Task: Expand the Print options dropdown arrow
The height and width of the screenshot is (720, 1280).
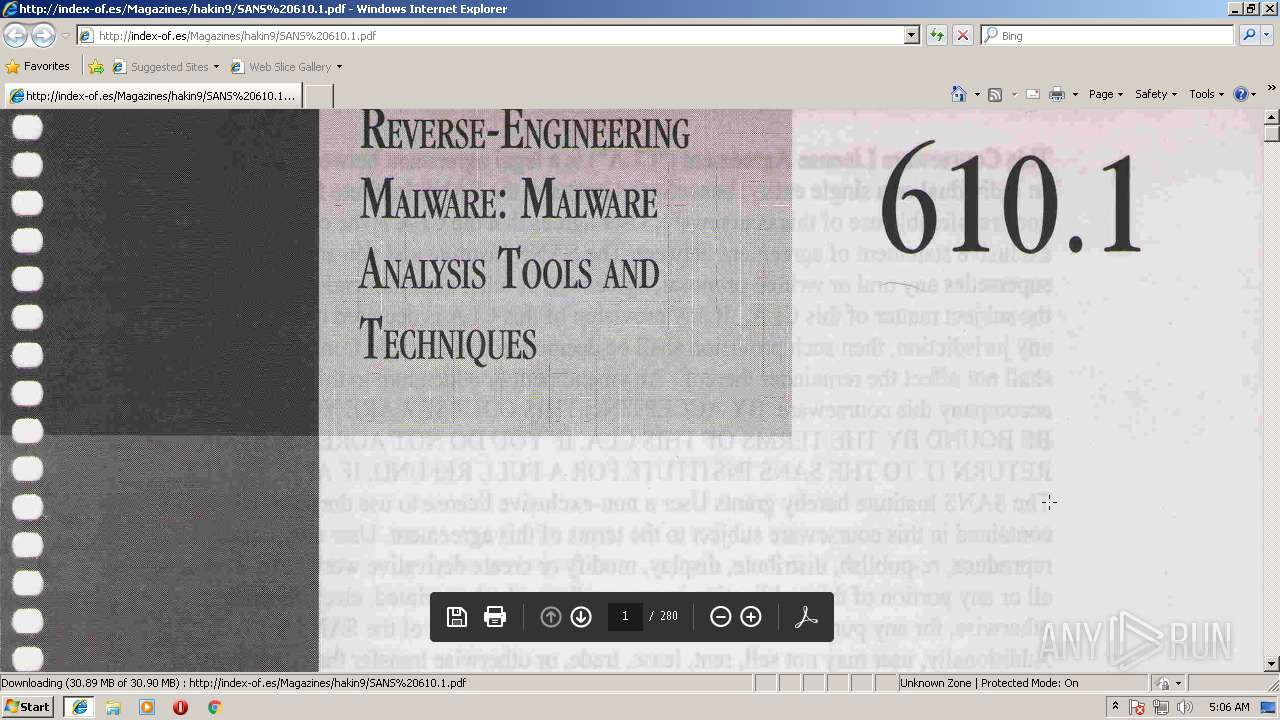Action: [1075, 94]
